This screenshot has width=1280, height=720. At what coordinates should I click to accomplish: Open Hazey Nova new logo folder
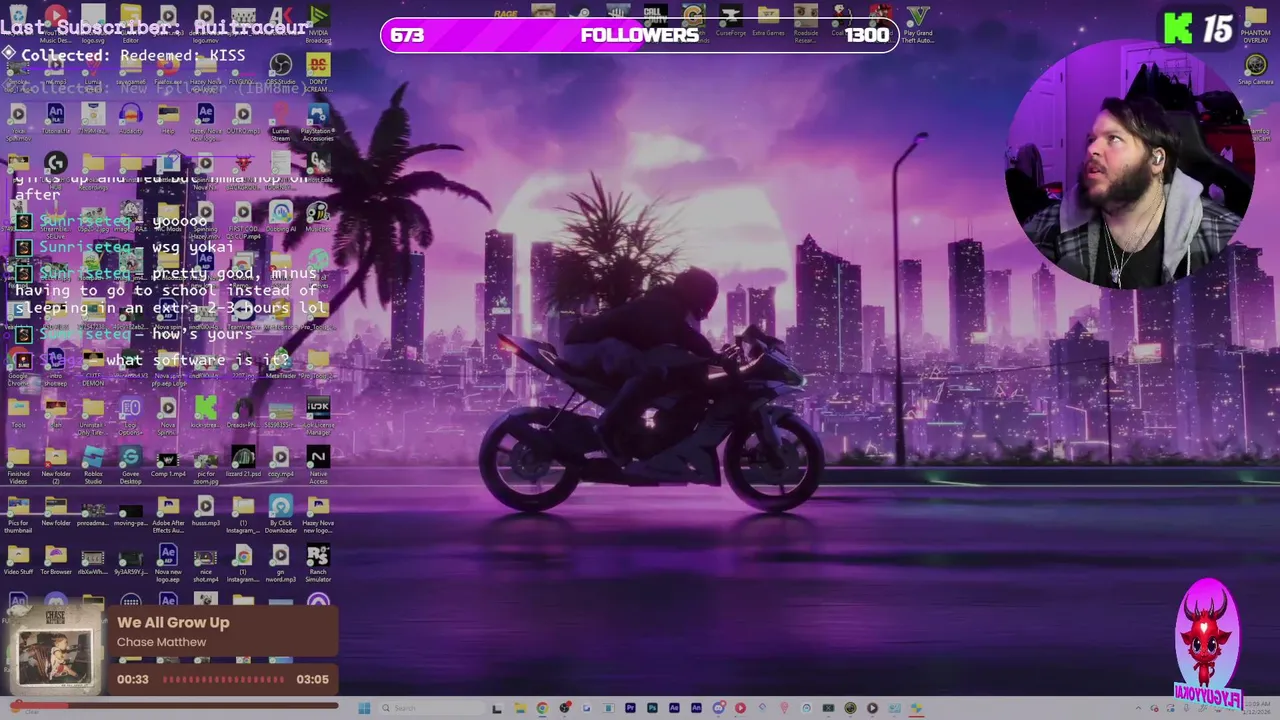point(318,514)
